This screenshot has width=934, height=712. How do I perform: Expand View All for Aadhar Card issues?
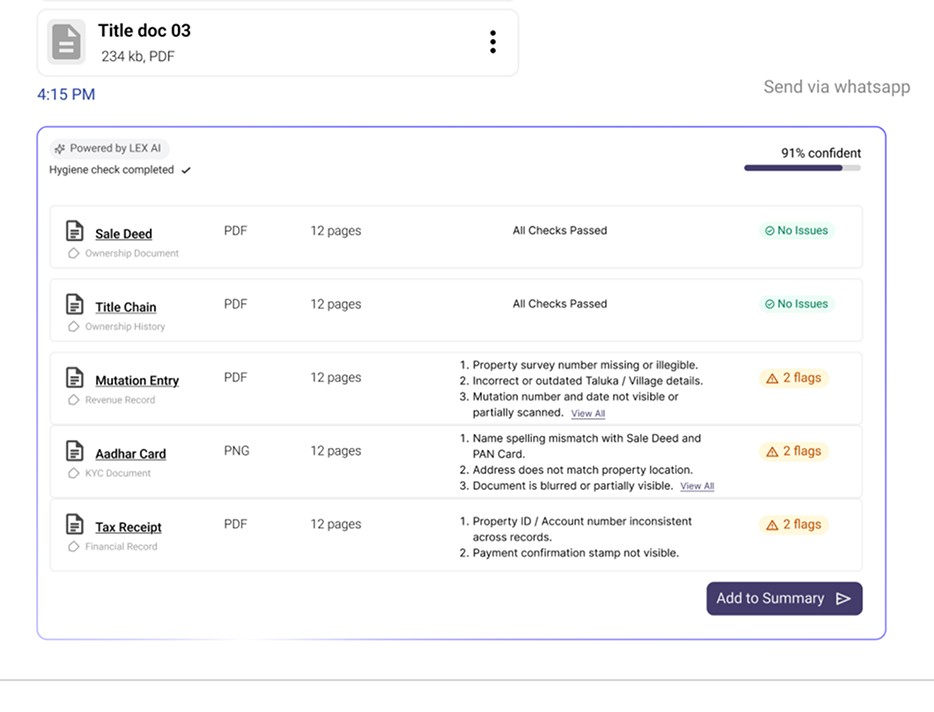[x=697, y=486]
